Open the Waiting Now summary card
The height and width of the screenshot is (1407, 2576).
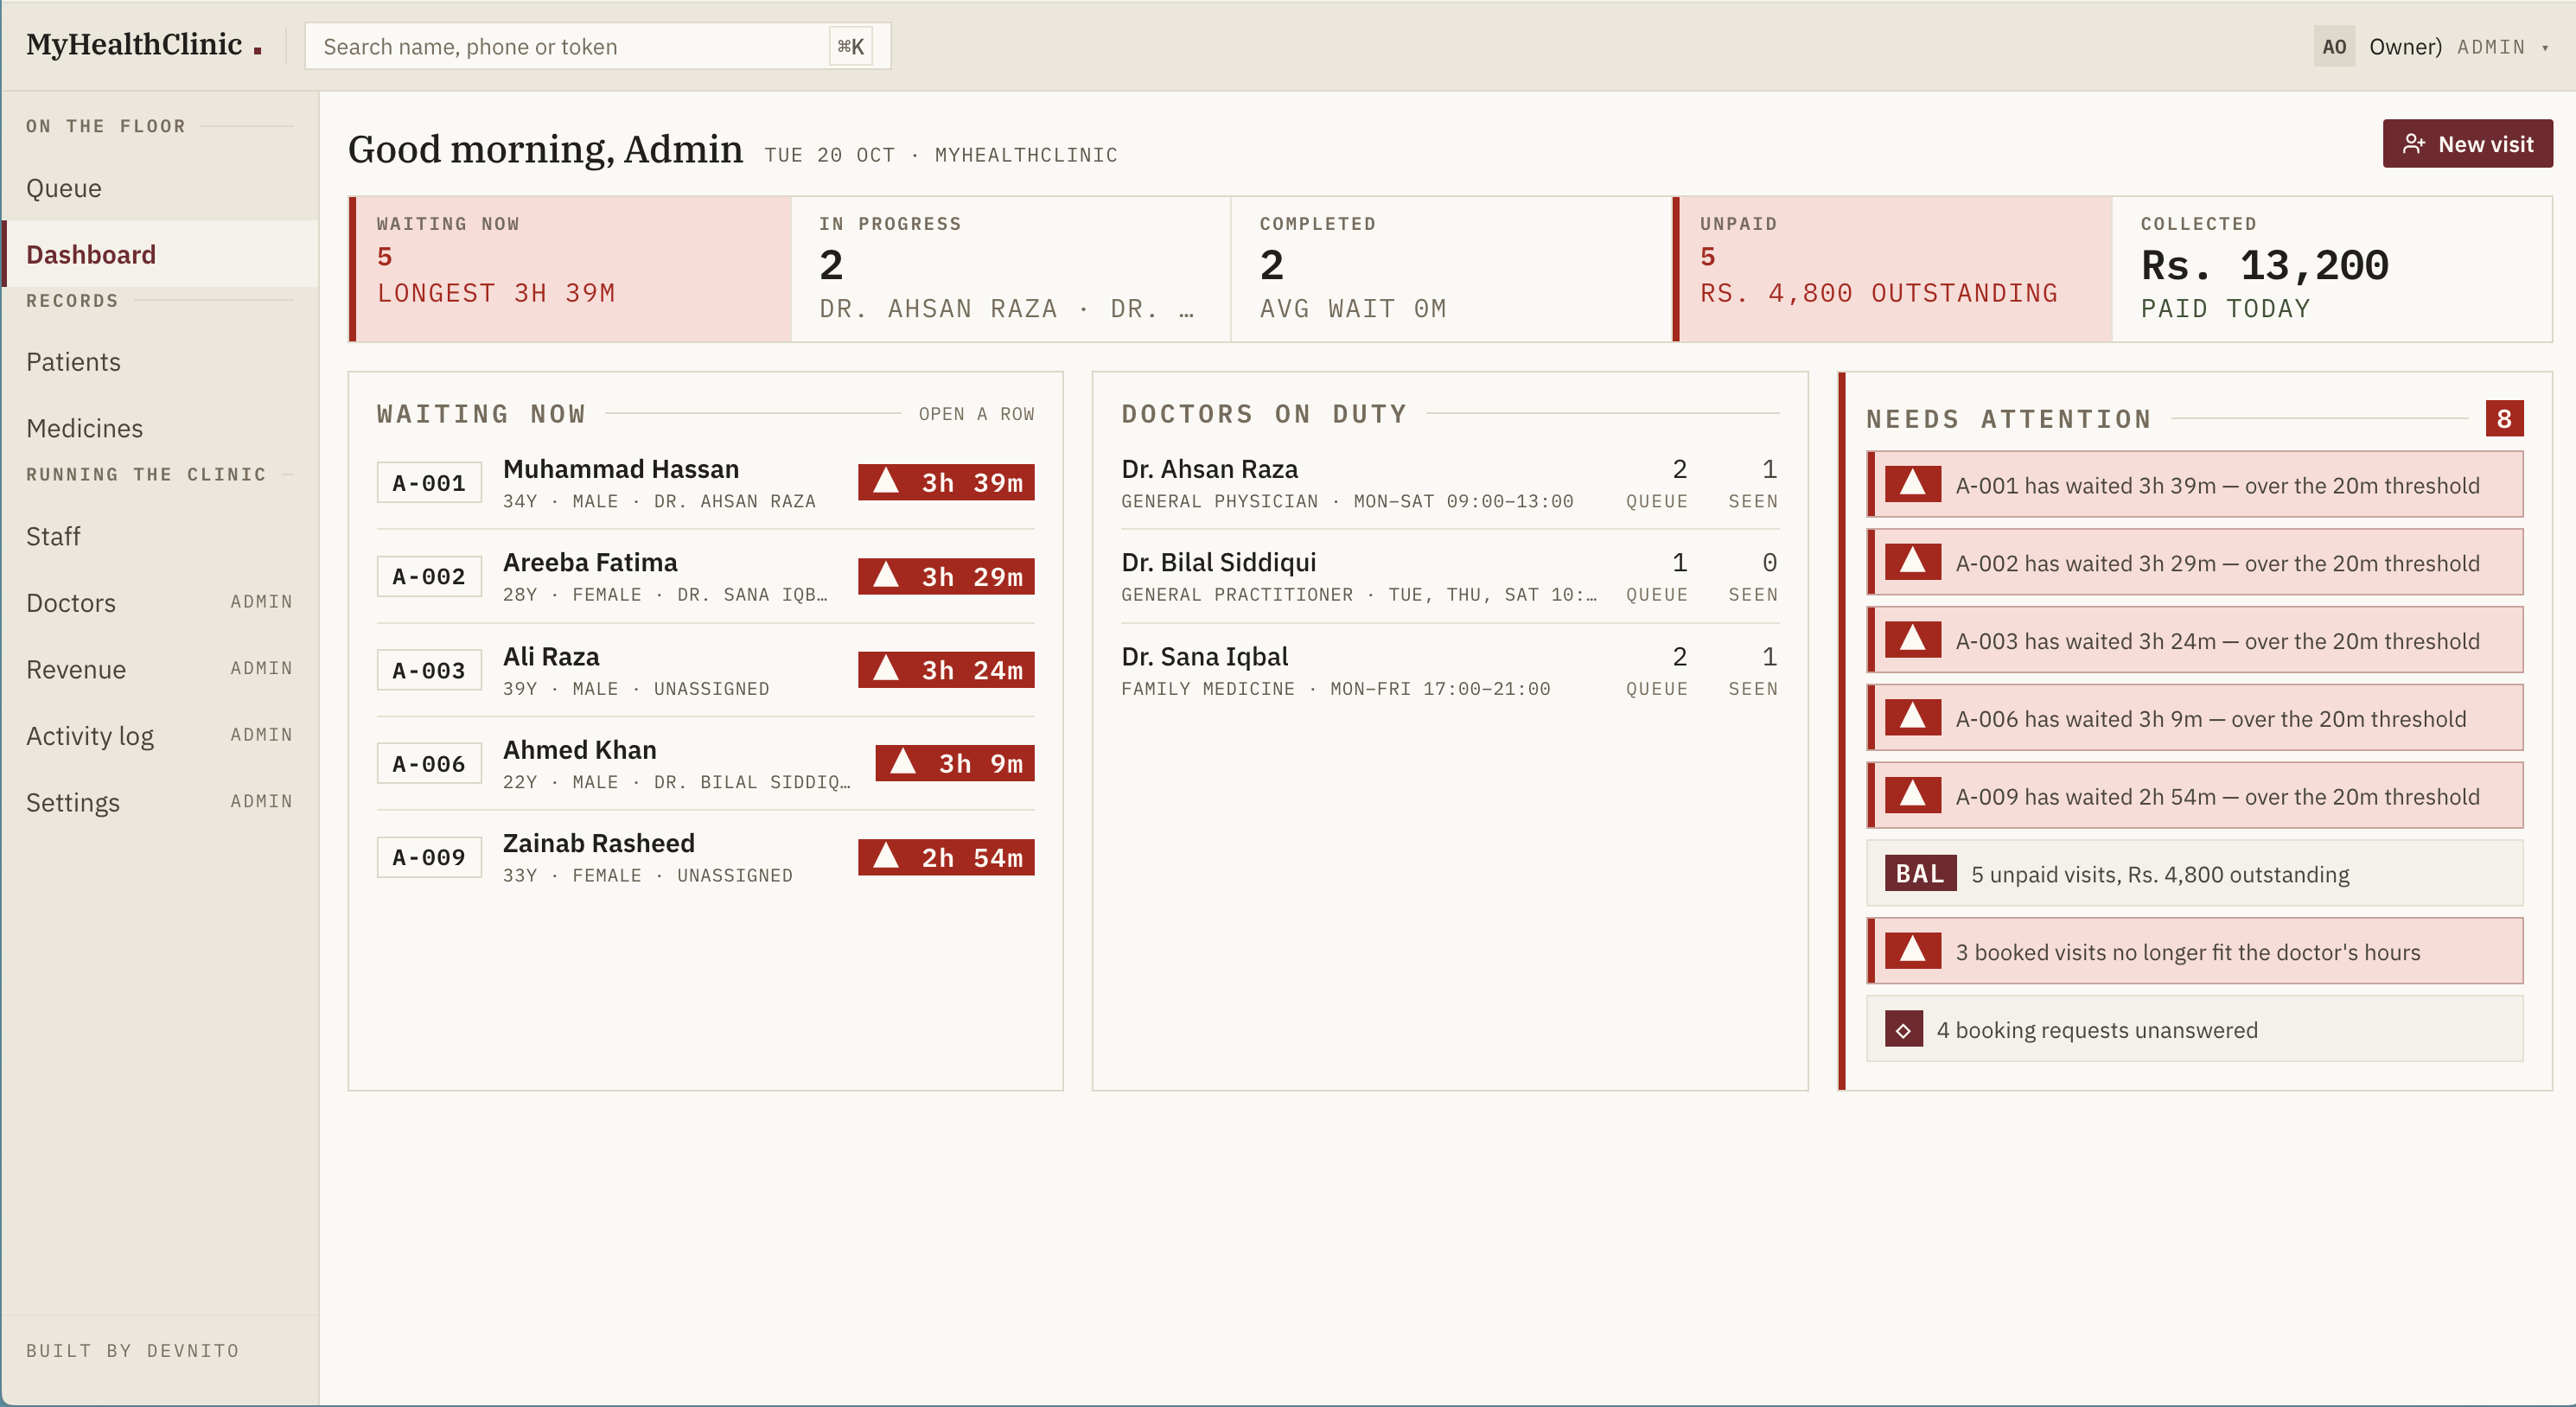click(x=570, y=269)
